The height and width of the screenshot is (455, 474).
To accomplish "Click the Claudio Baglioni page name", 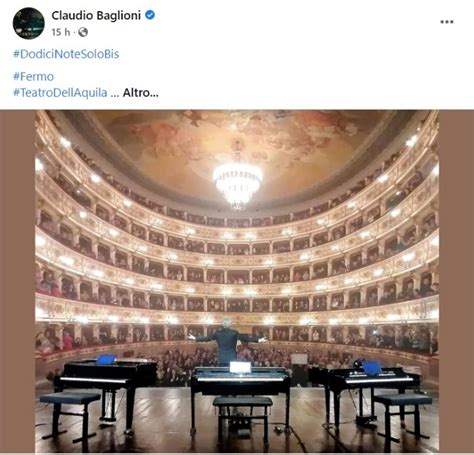I will (96, 15).
